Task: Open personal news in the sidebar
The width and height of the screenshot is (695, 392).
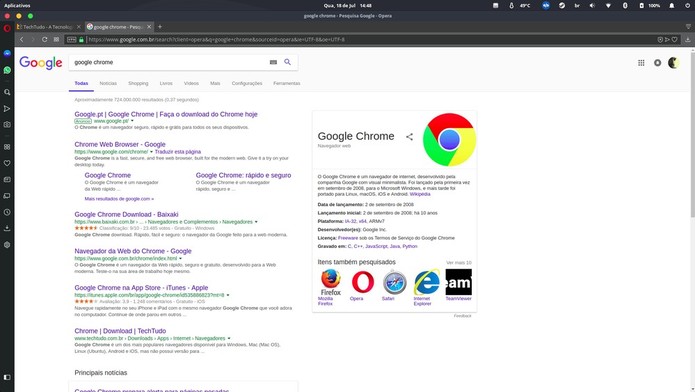Action: (7, 180)
